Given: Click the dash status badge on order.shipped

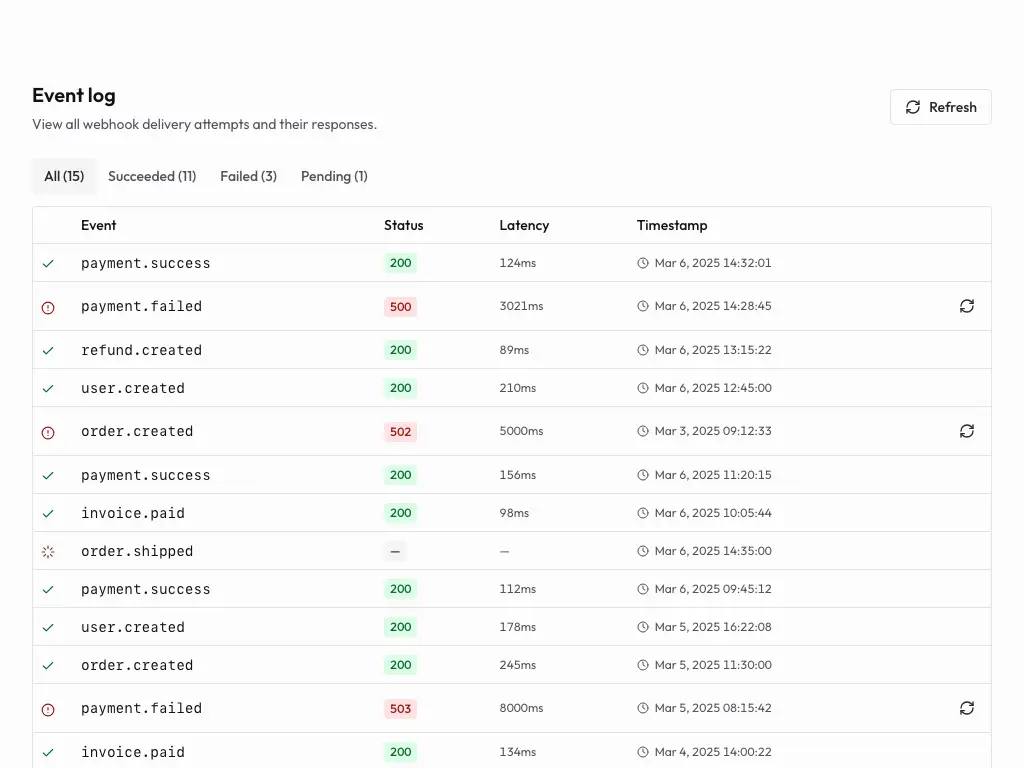Looking at the screenshot, I should pos(395,551).
